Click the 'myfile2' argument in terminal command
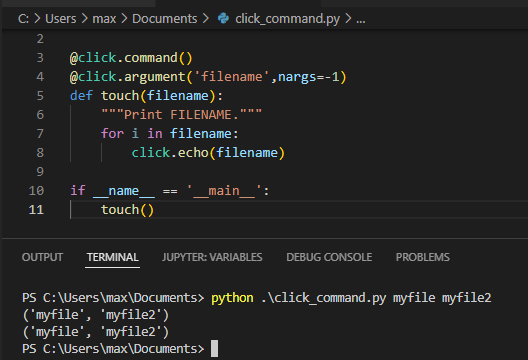Viewport: 528px width, 360px height. click(x=467, y=298)
